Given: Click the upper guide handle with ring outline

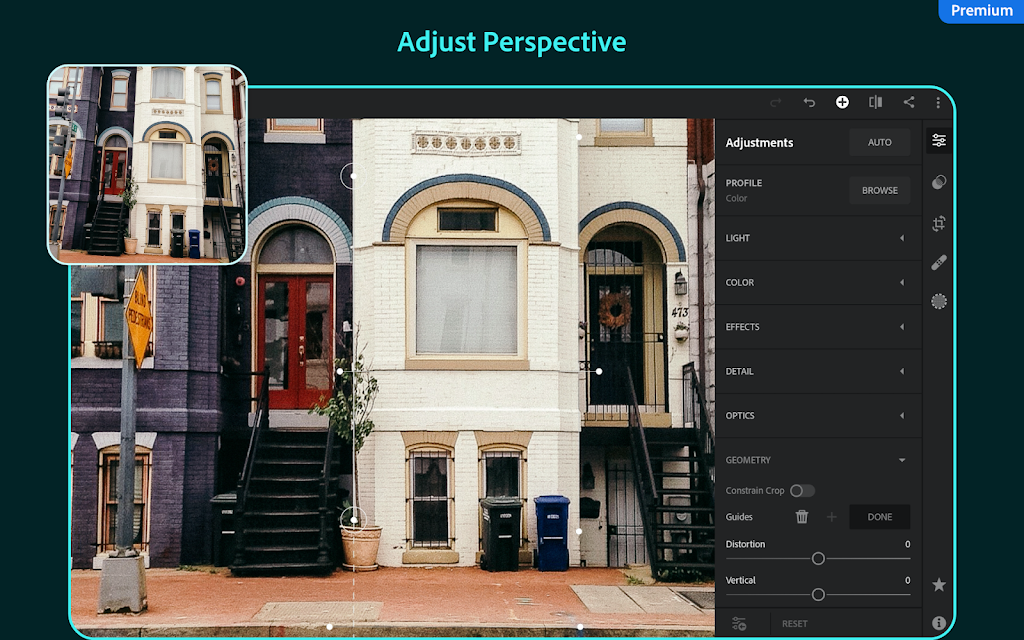Looking at the screenshot, I should [x=352, y=175].
